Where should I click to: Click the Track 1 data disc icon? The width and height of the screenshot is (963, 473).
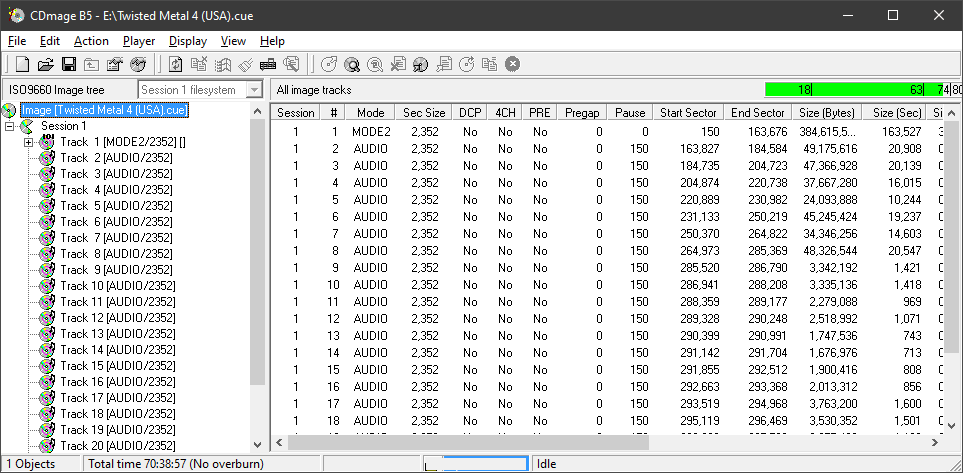tap(46, 142)
